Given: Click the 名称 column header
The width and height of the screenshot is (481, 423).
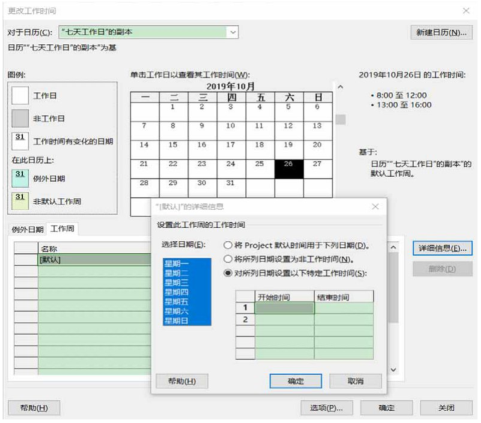Looking at the screenshot, I should click(x=94, y=248).
